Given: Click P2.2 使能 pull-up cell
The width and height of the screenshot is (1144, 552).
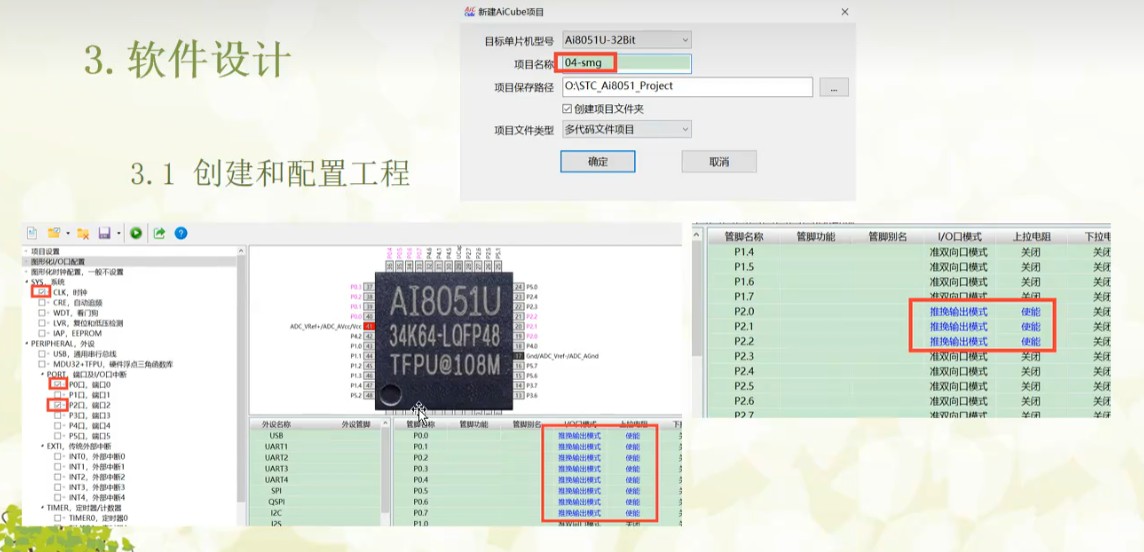Looking at the screenshot, I should (1031, 341).
